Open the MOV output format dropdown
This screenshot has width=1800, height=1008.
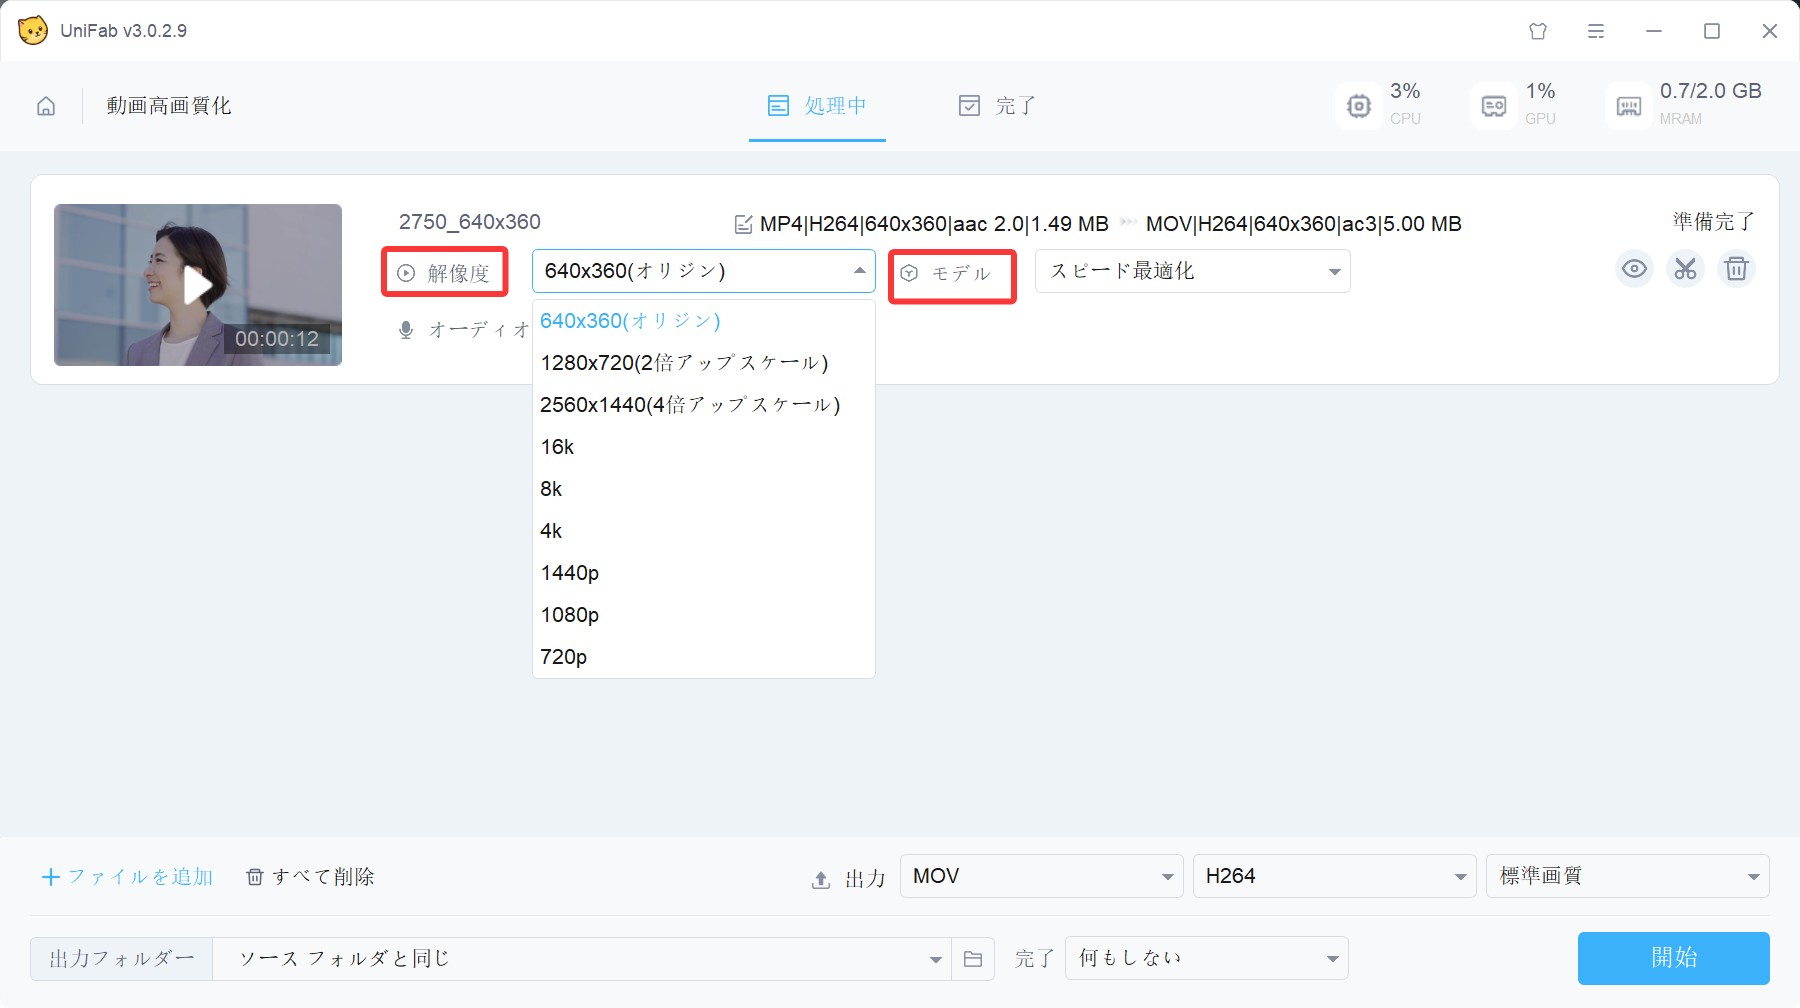click(1040, 876)
